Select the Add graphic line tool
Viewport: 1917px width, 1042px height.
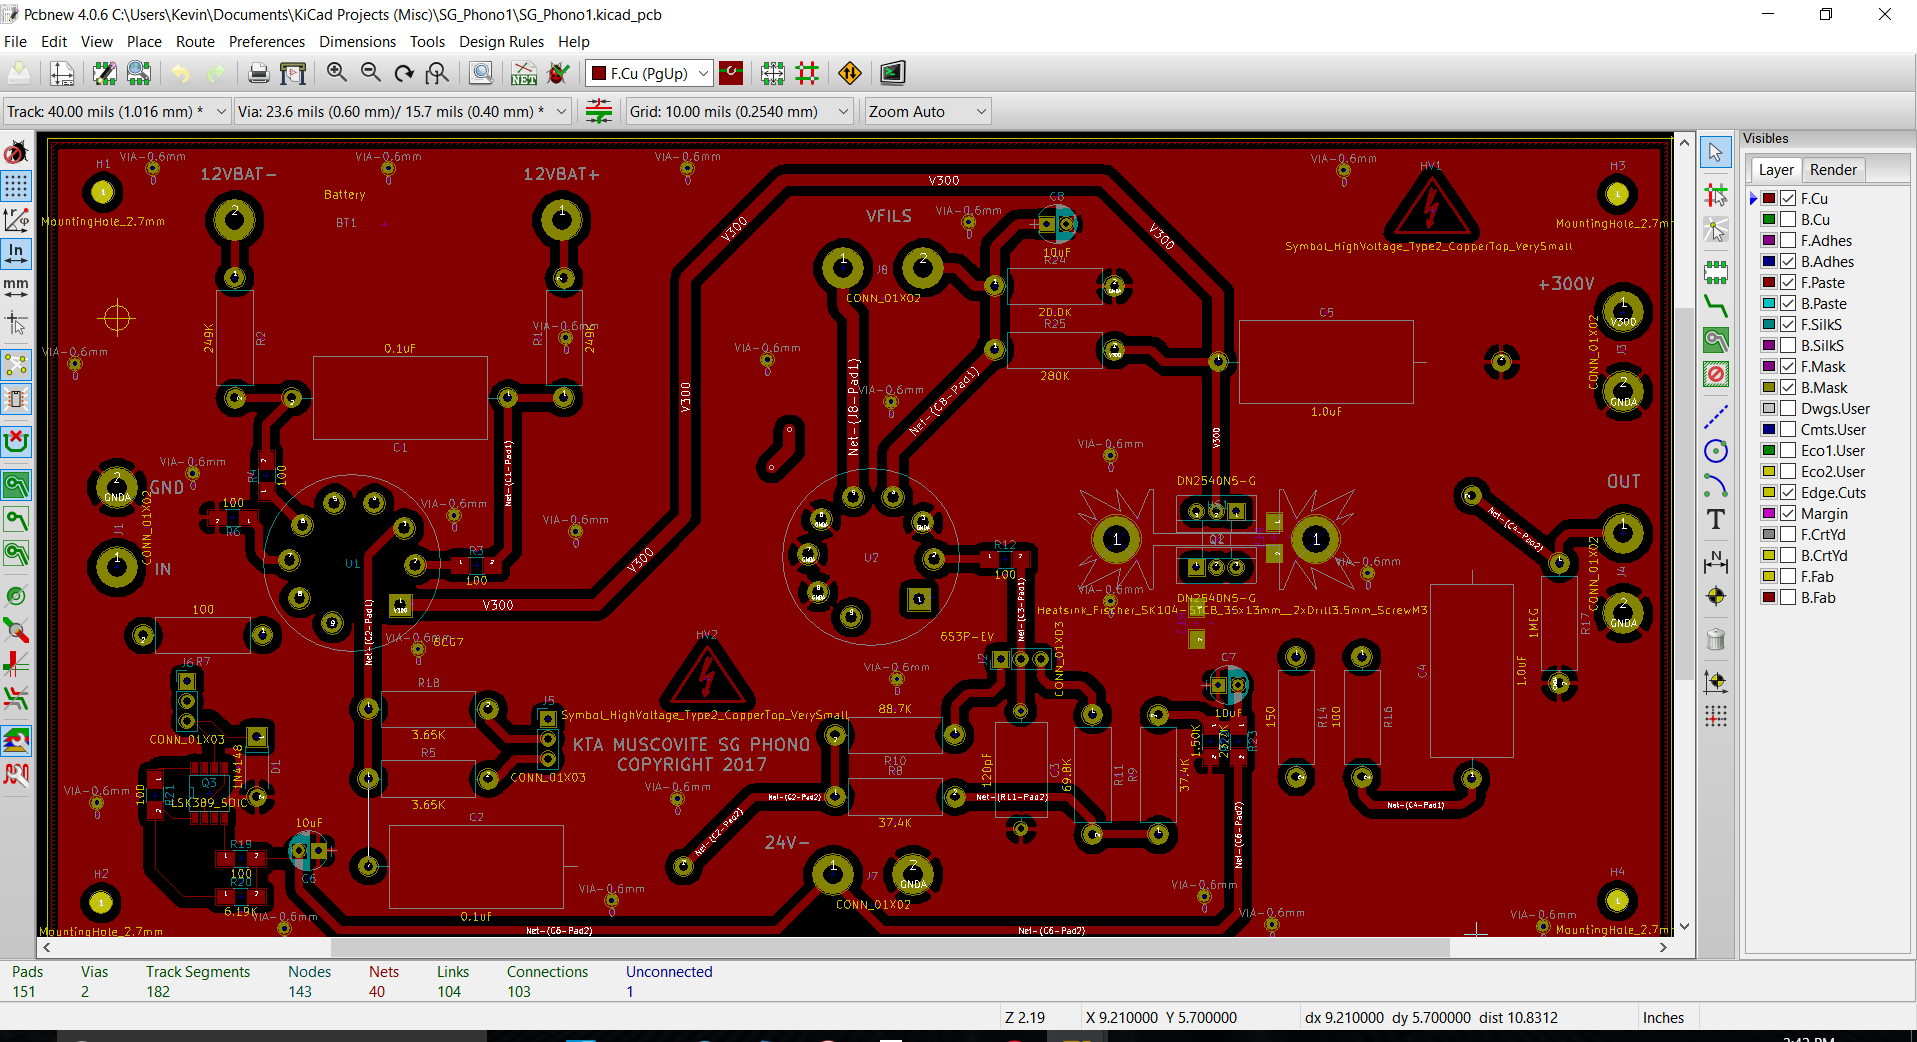(1716, 417)
